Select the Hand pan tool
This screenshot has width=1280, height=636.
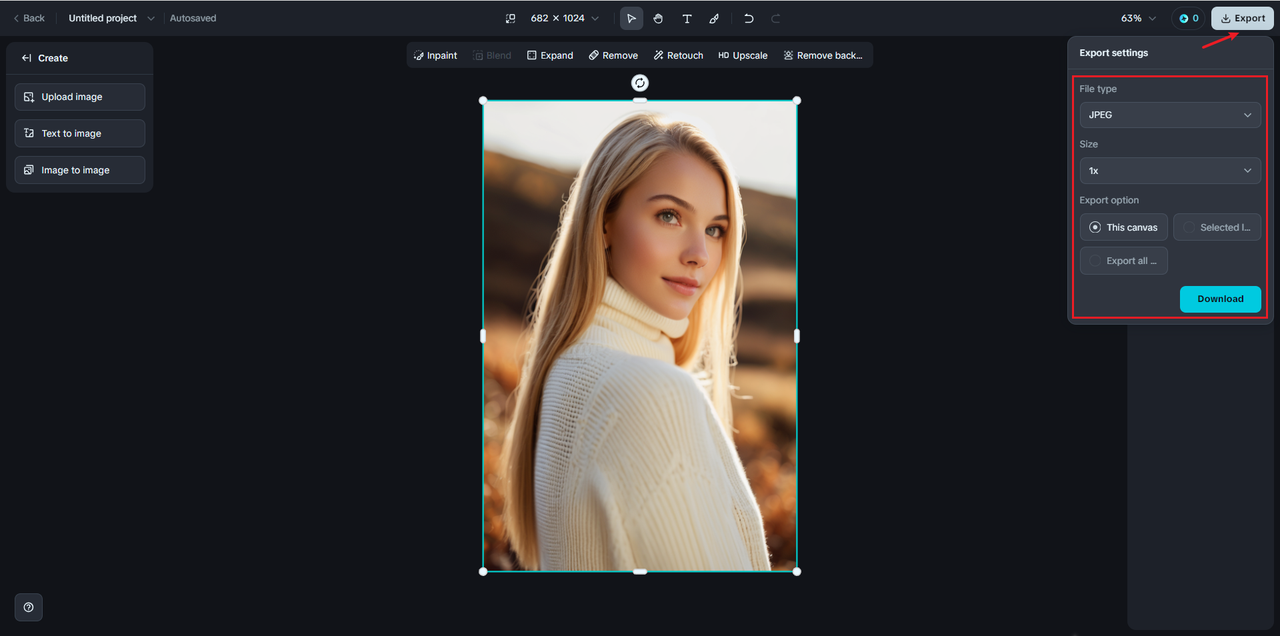(x=658, y=18)
